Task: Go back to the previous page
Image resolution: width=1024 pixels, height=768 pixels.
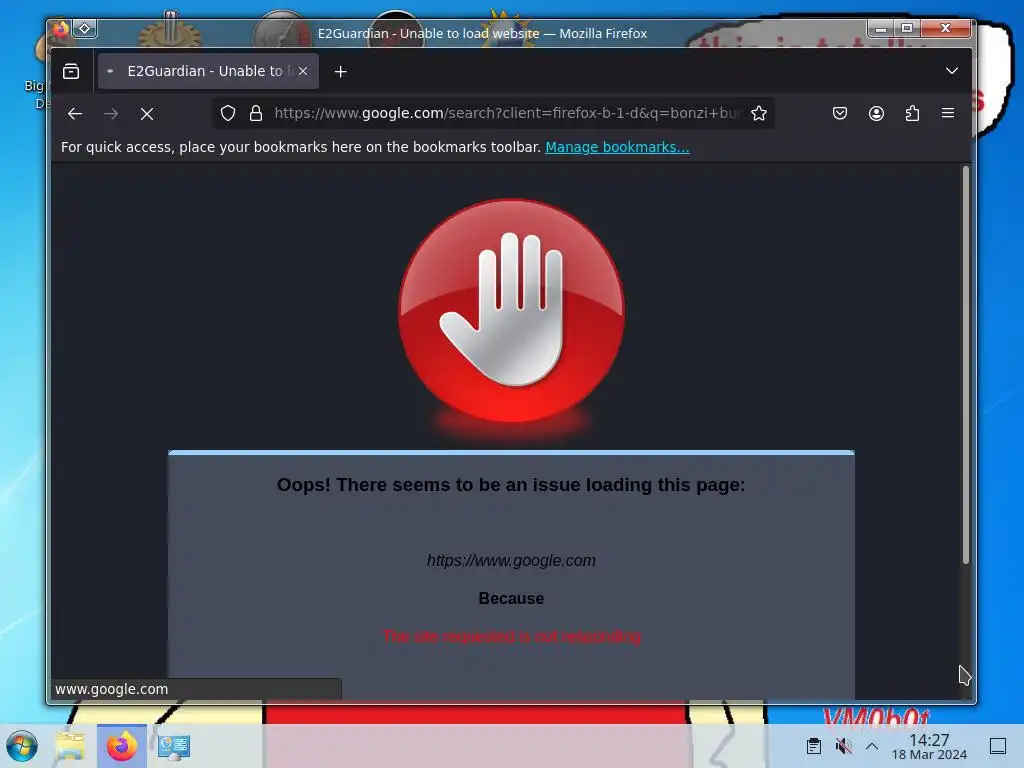Action: (x=74, y=114)
